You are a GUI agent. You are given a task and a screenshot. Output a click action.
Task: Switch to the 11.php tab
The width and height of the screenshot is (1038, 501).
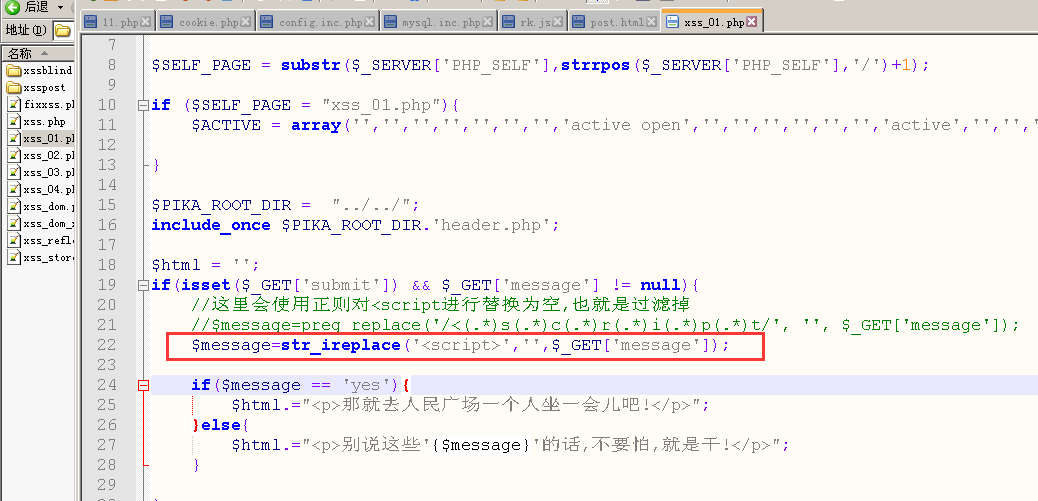pyautogui.click(x=120, y=22)
